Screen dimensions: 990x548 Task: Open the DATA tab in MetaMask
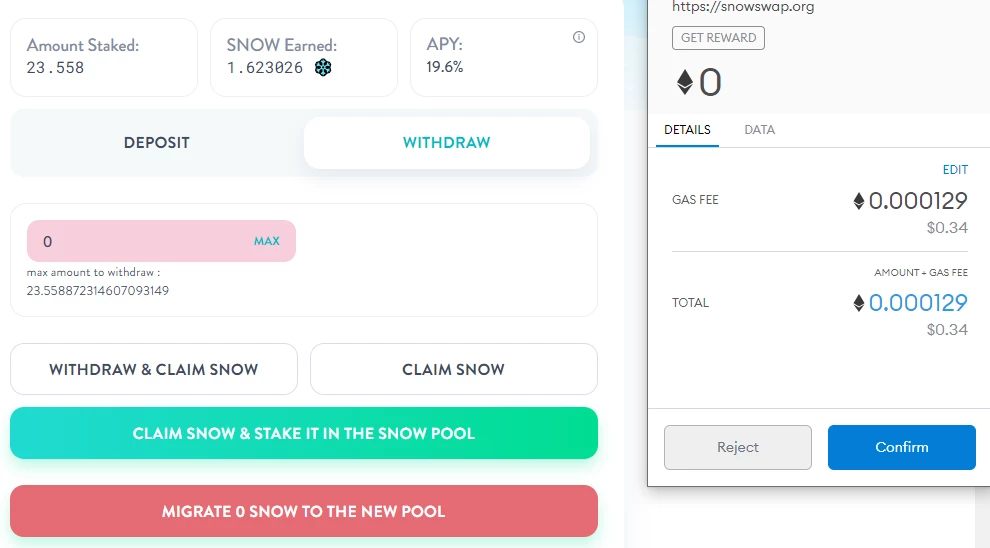click(760, 130)
